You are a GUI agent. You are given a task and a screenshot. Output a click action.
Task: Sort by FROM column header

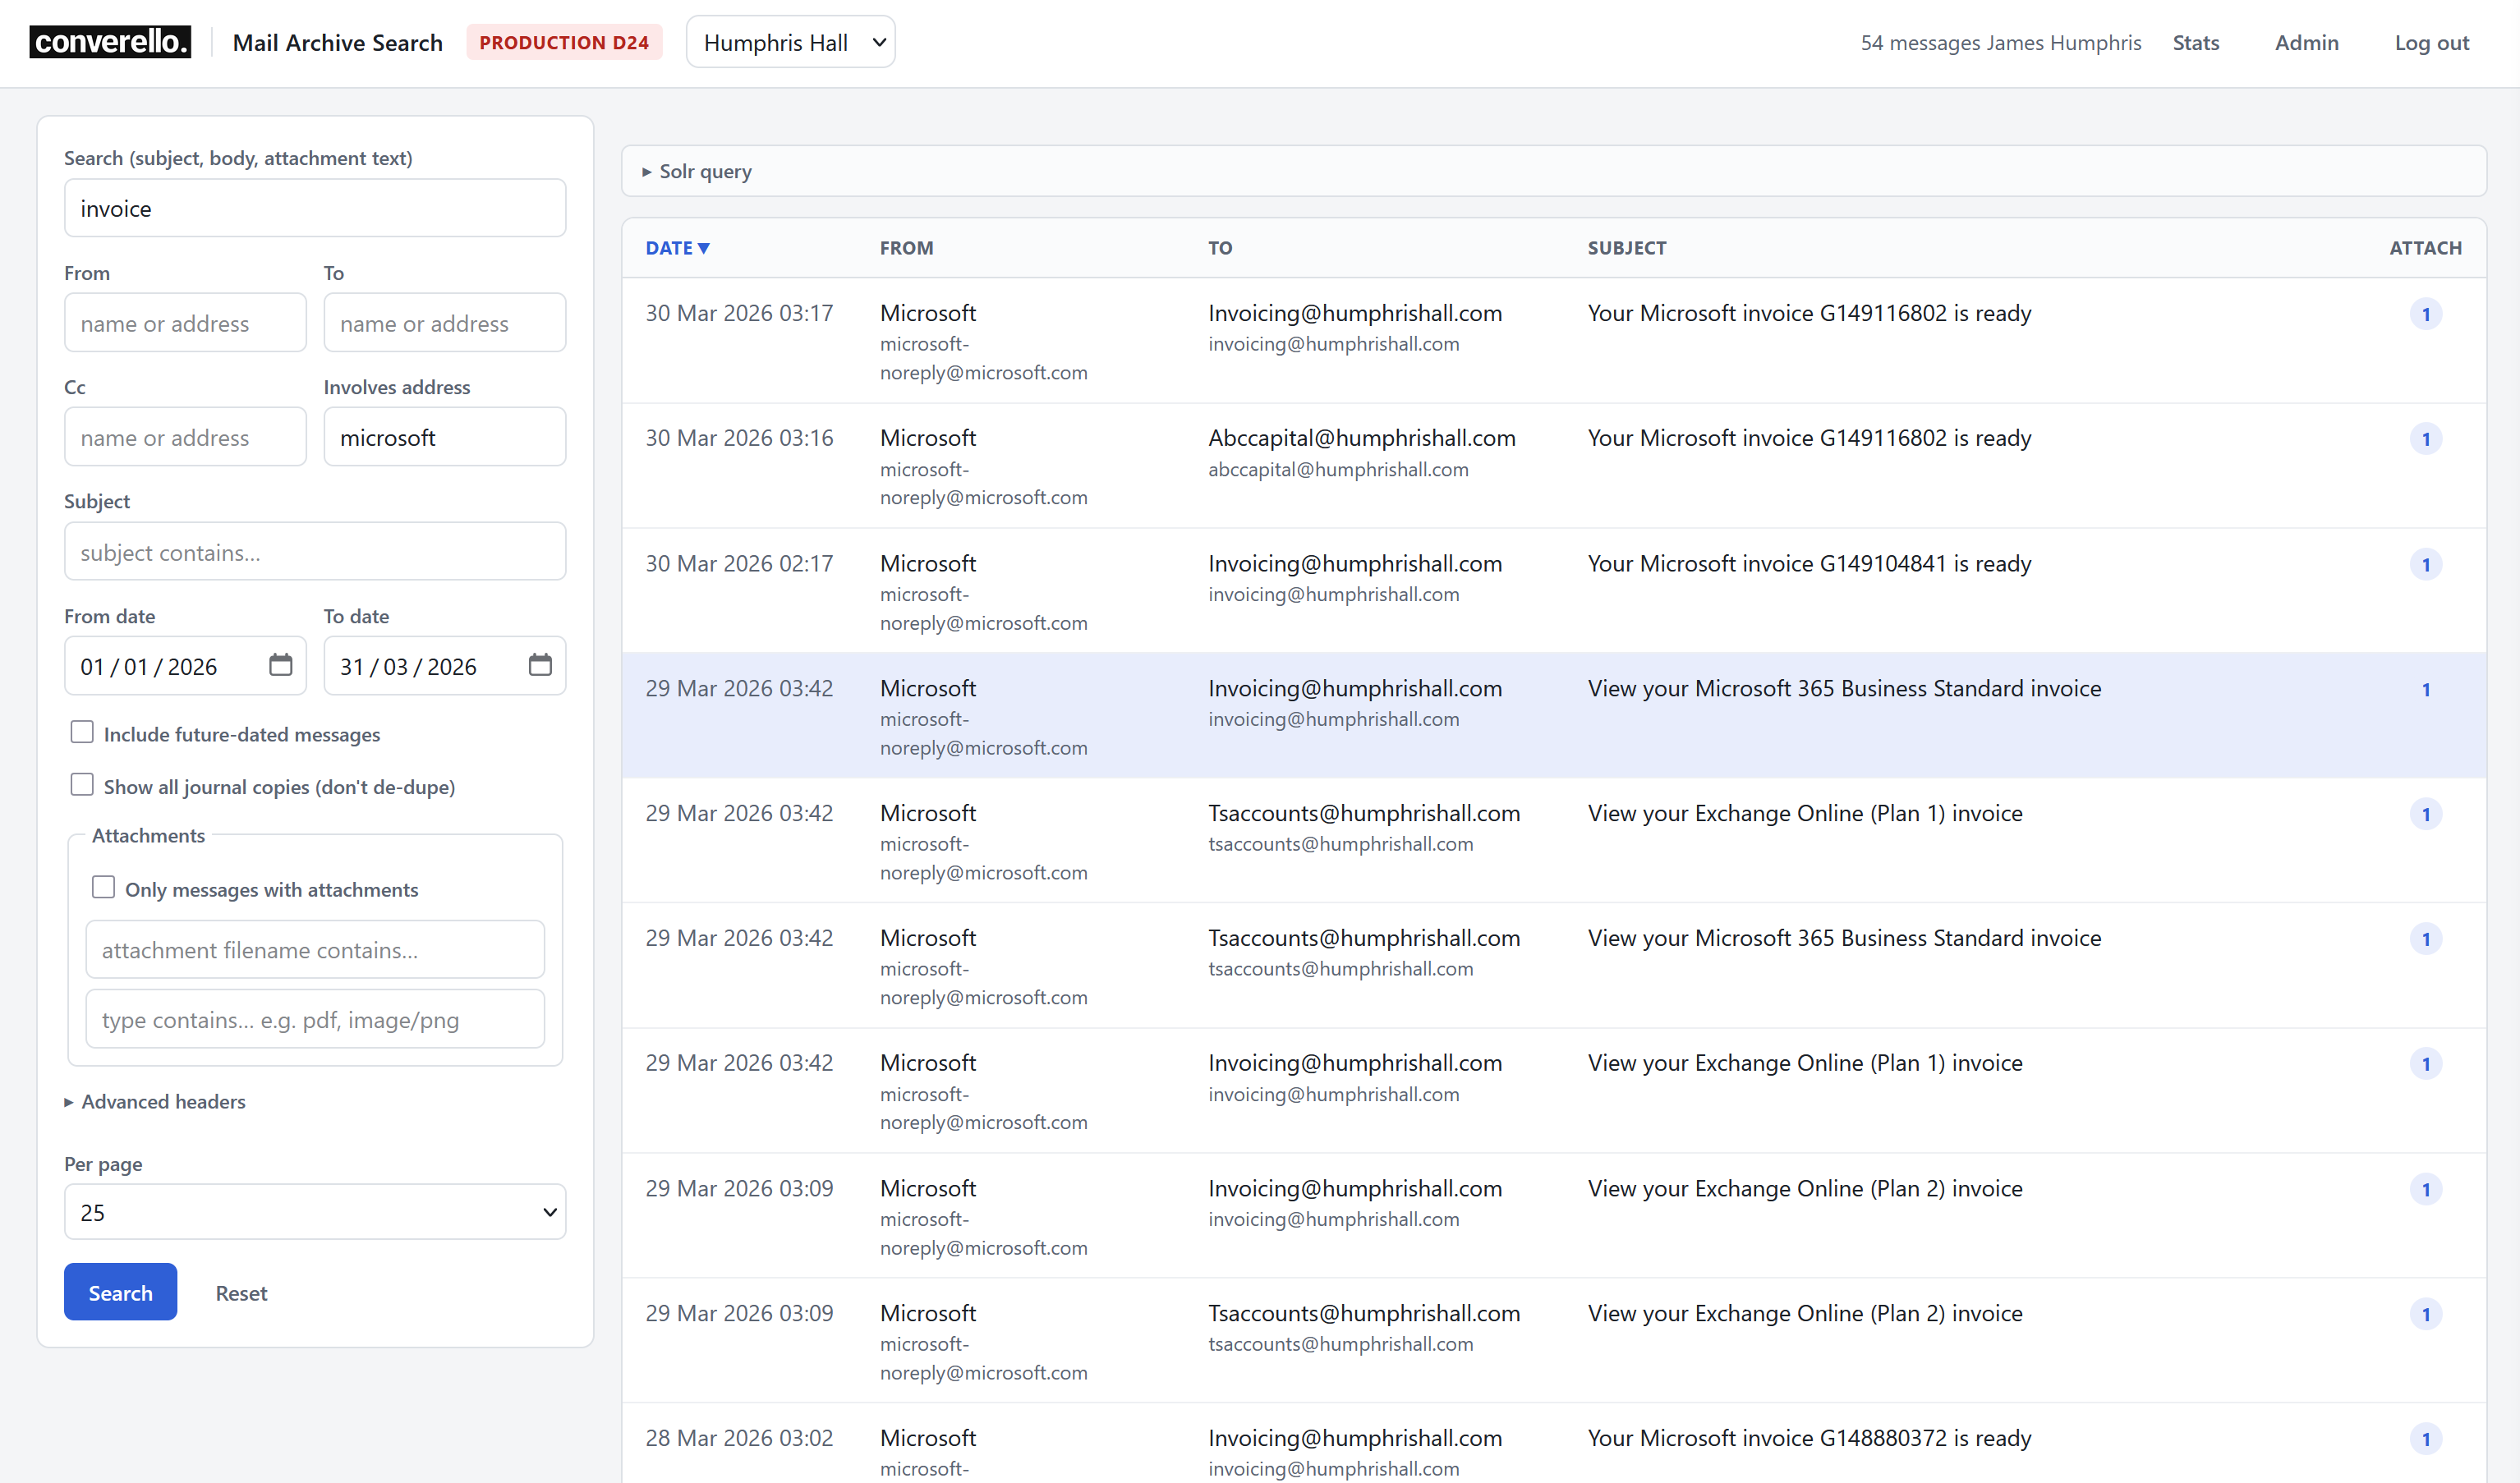(907, 248)
